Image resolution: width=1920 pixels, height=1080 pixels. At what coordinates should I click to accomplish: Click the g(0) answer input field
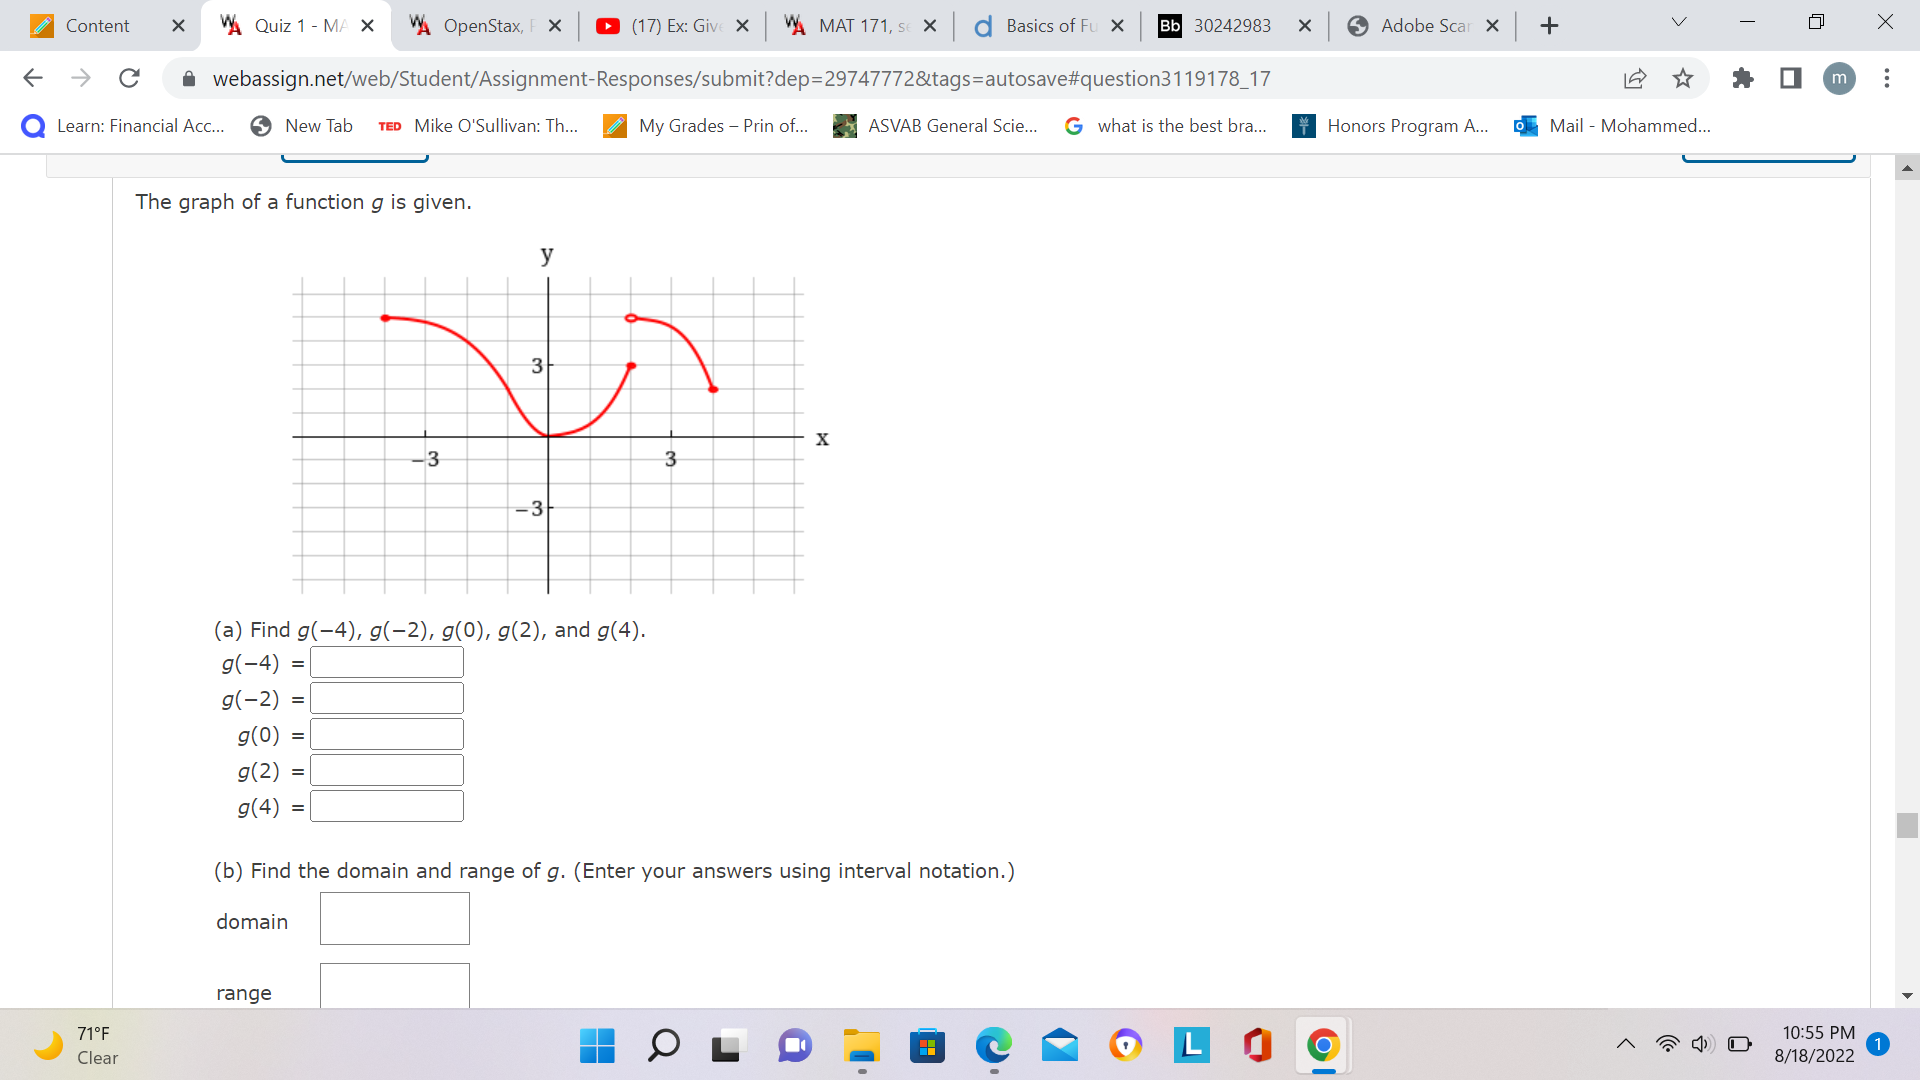pos(386,733)
